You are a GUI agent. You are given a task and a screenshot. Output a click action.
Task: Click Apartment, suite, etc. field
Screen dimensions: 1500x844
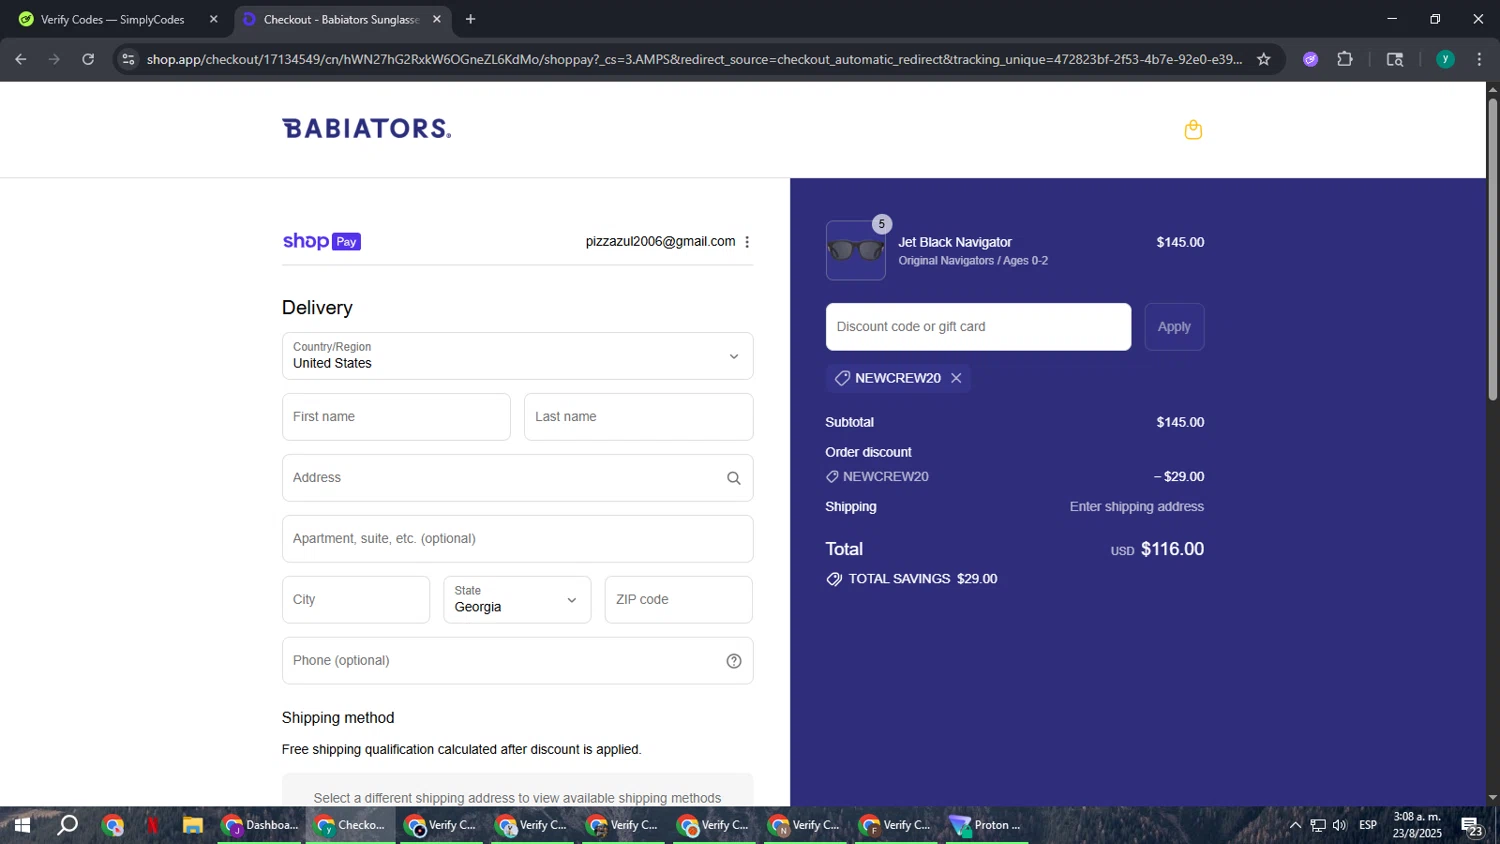pos(517,539)
